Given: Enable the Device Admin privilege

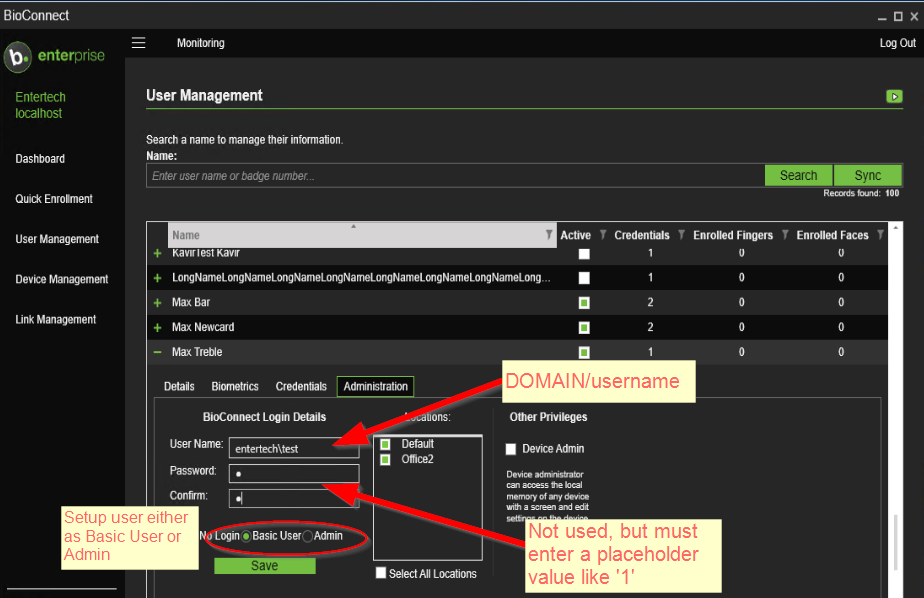Looking at the screenshot, I should click(x=510, y=449).
